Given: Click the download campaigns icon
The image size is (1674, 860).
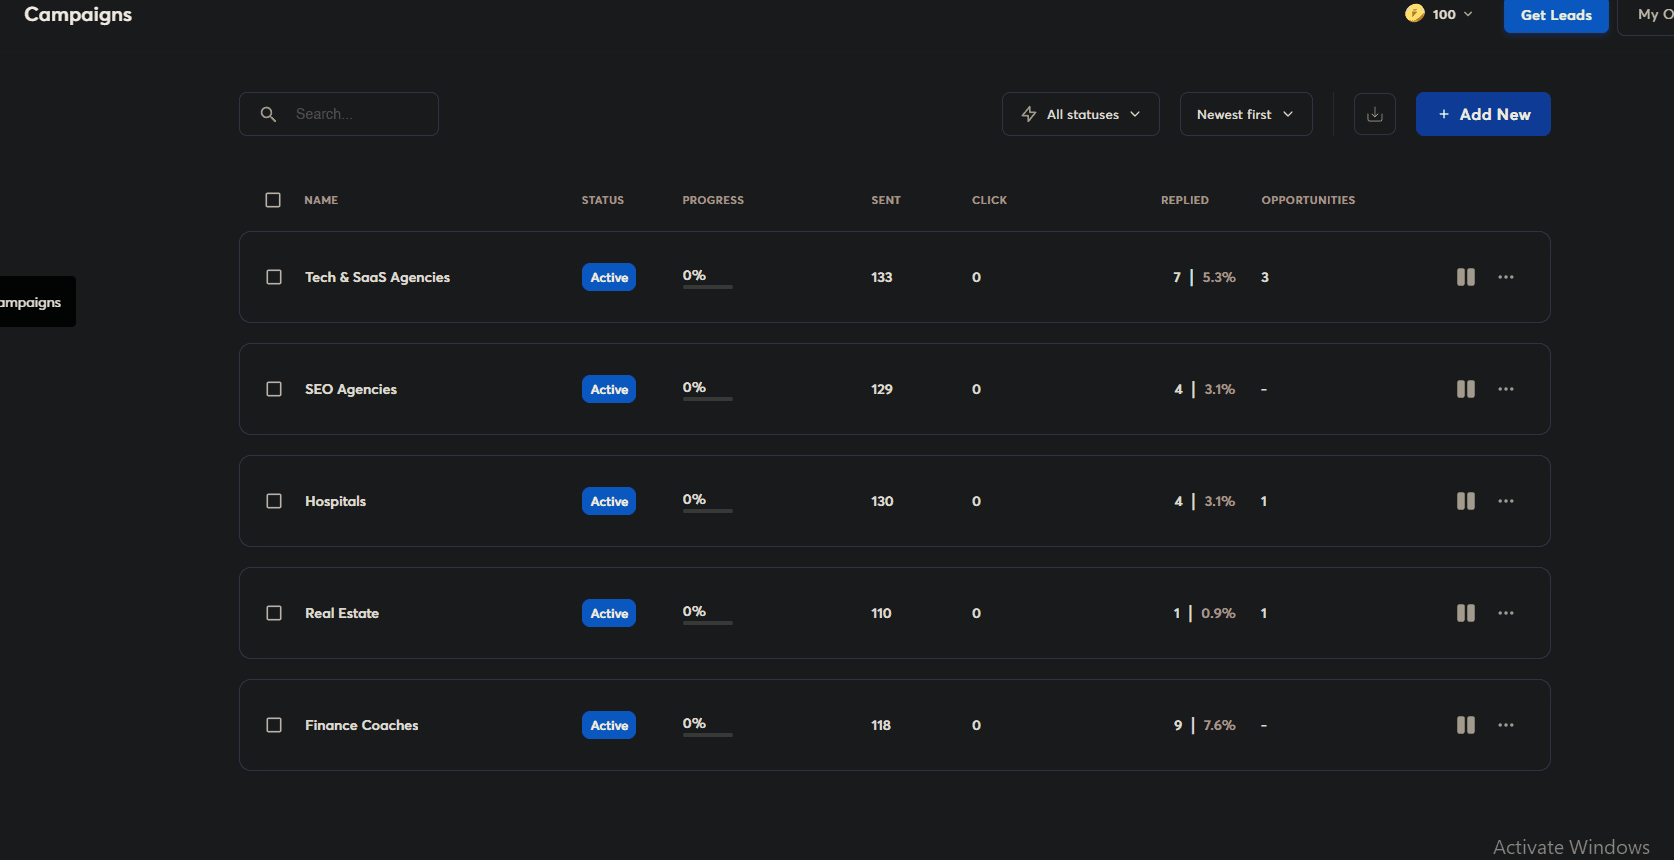Looking at the screenshot, I should coord(1375,114).
